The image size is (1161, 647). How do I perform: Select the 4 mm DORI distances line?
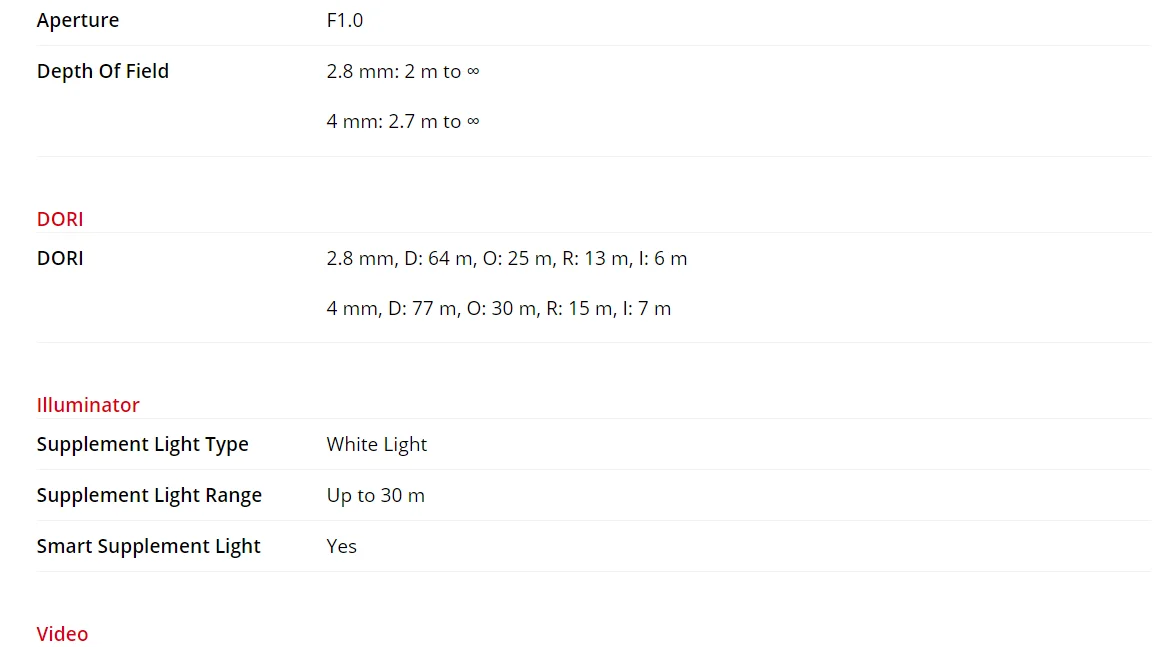tap(498, 309)
